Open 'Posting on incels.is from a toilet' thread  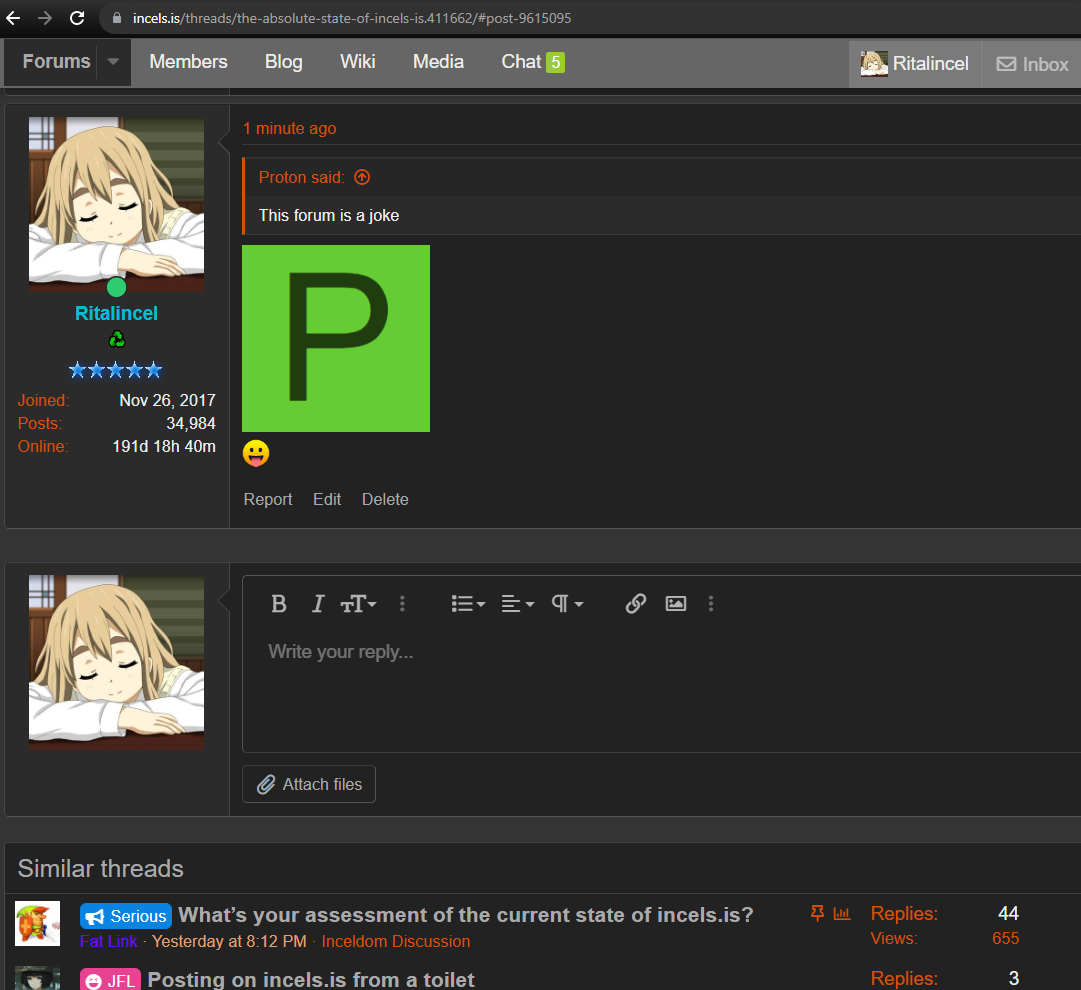tap(311, 979)
